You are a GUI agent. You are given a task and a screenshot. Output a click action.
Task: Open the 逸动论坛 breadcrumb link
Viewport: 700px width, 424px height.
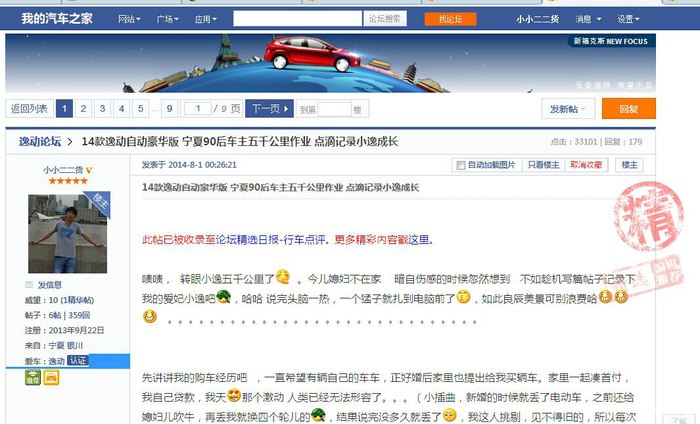coord(40,141)
